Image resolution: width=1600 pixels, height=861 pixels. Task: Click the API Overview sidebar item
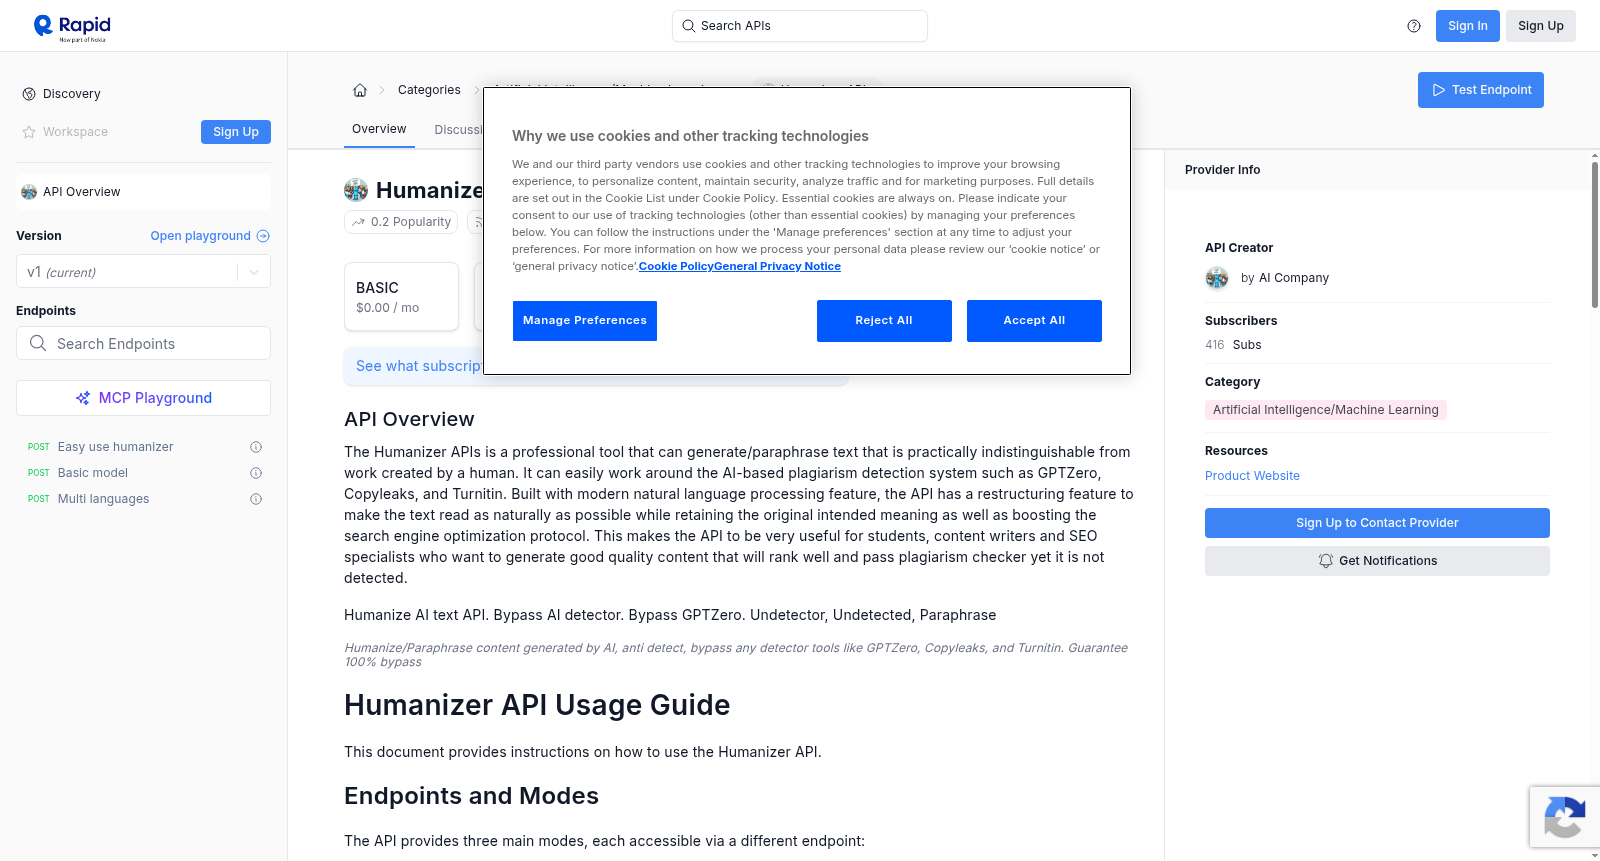tap(143, 192)
